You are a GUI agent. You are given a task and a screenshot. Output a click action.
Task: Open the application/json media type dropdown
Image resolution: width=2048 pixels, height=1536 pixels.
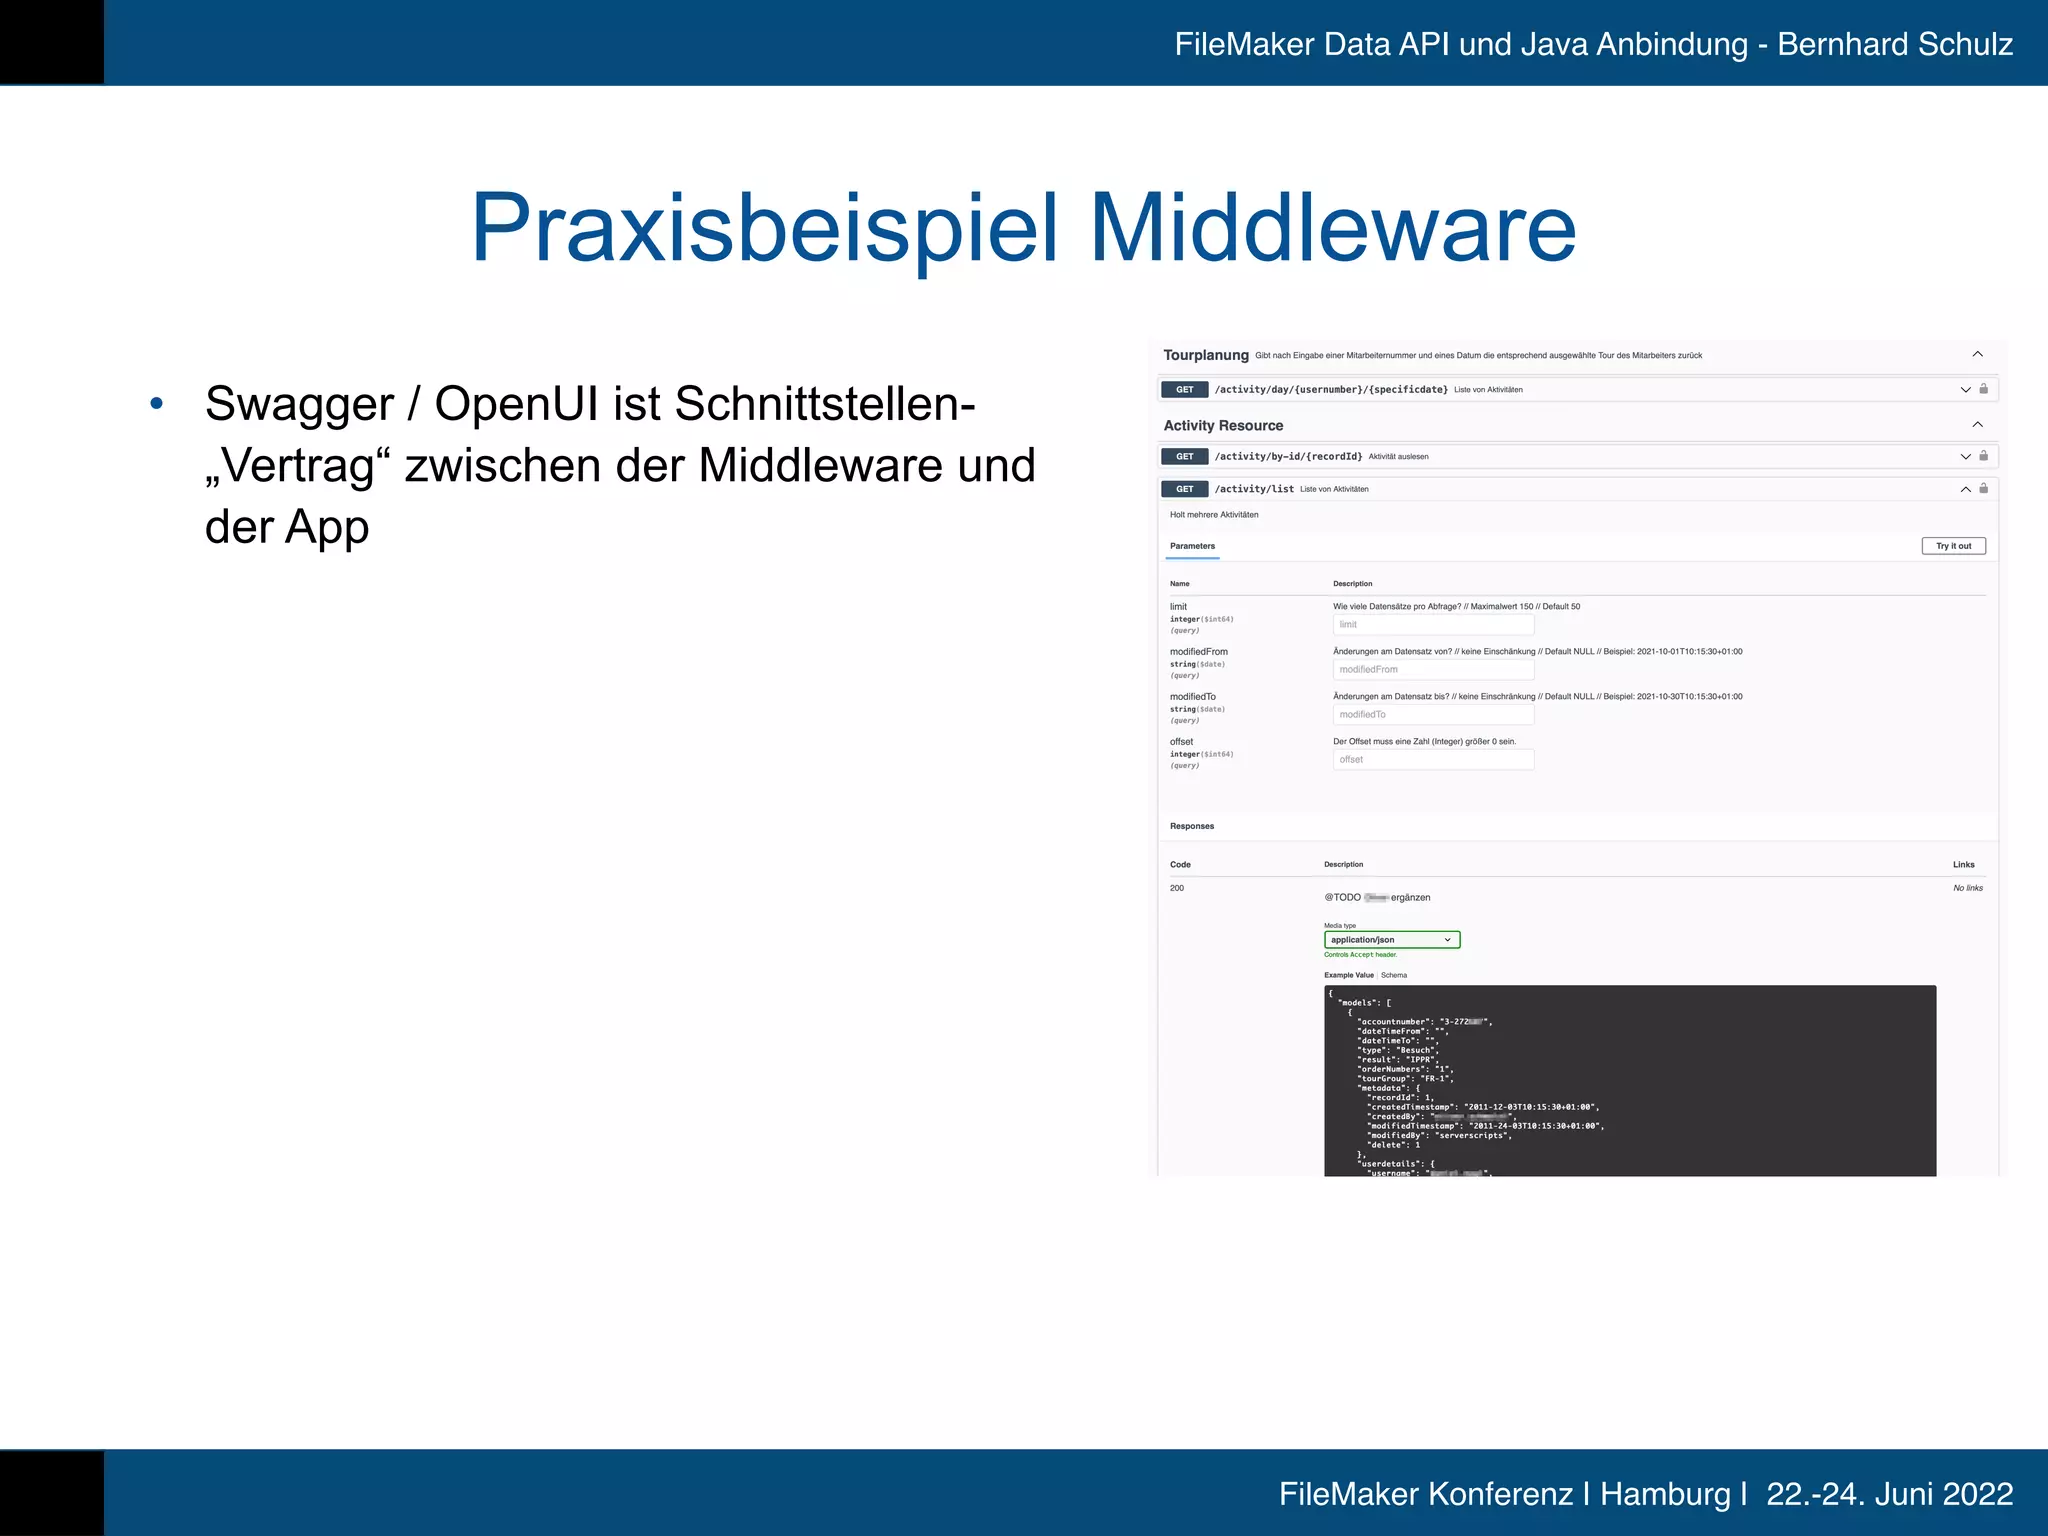pos(1392,940)
